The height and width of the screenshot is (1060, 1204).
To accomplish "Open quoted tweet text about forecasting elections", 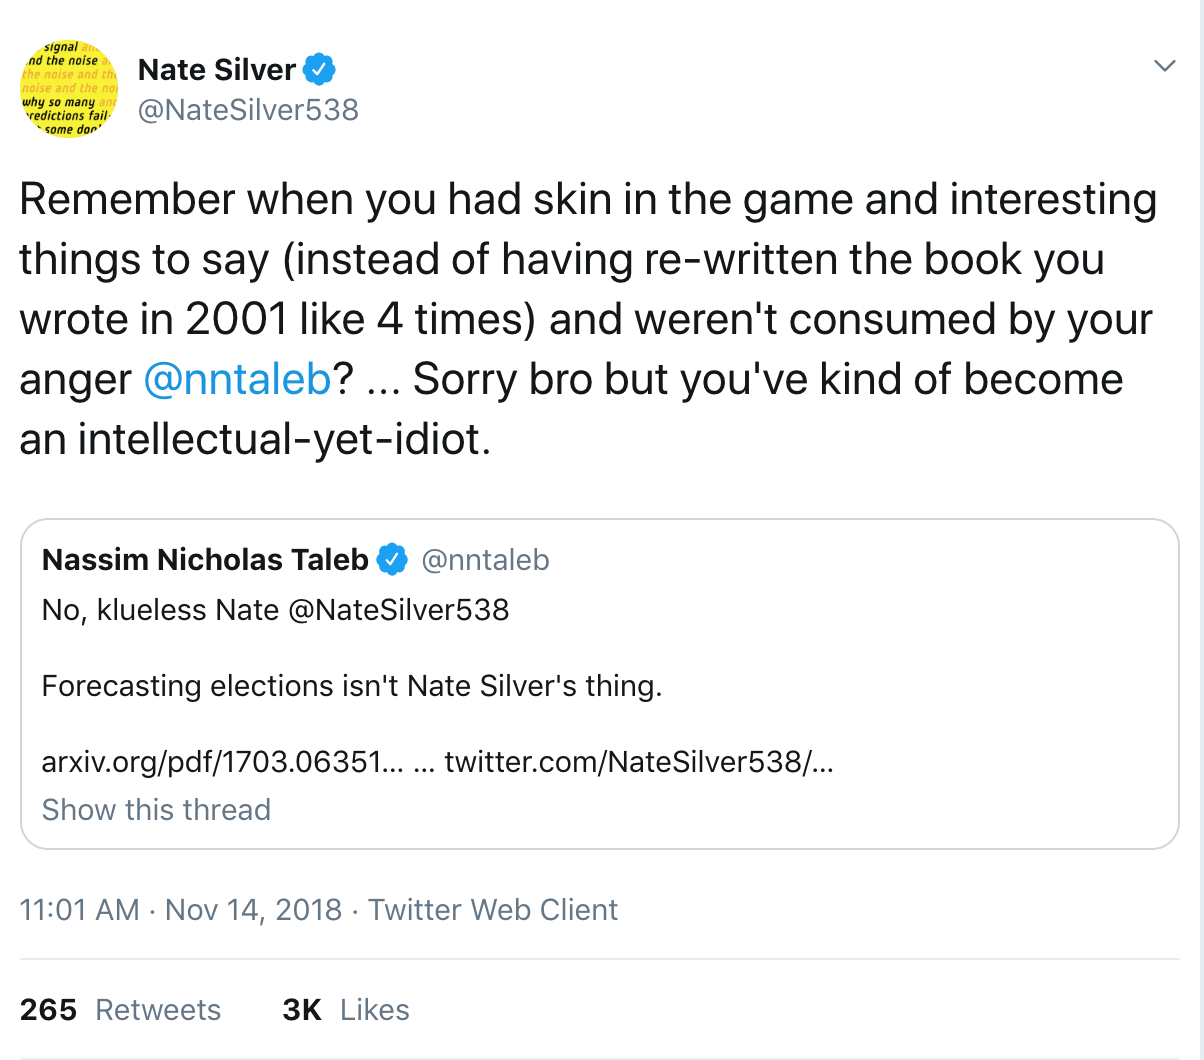I will pos(352,686).
